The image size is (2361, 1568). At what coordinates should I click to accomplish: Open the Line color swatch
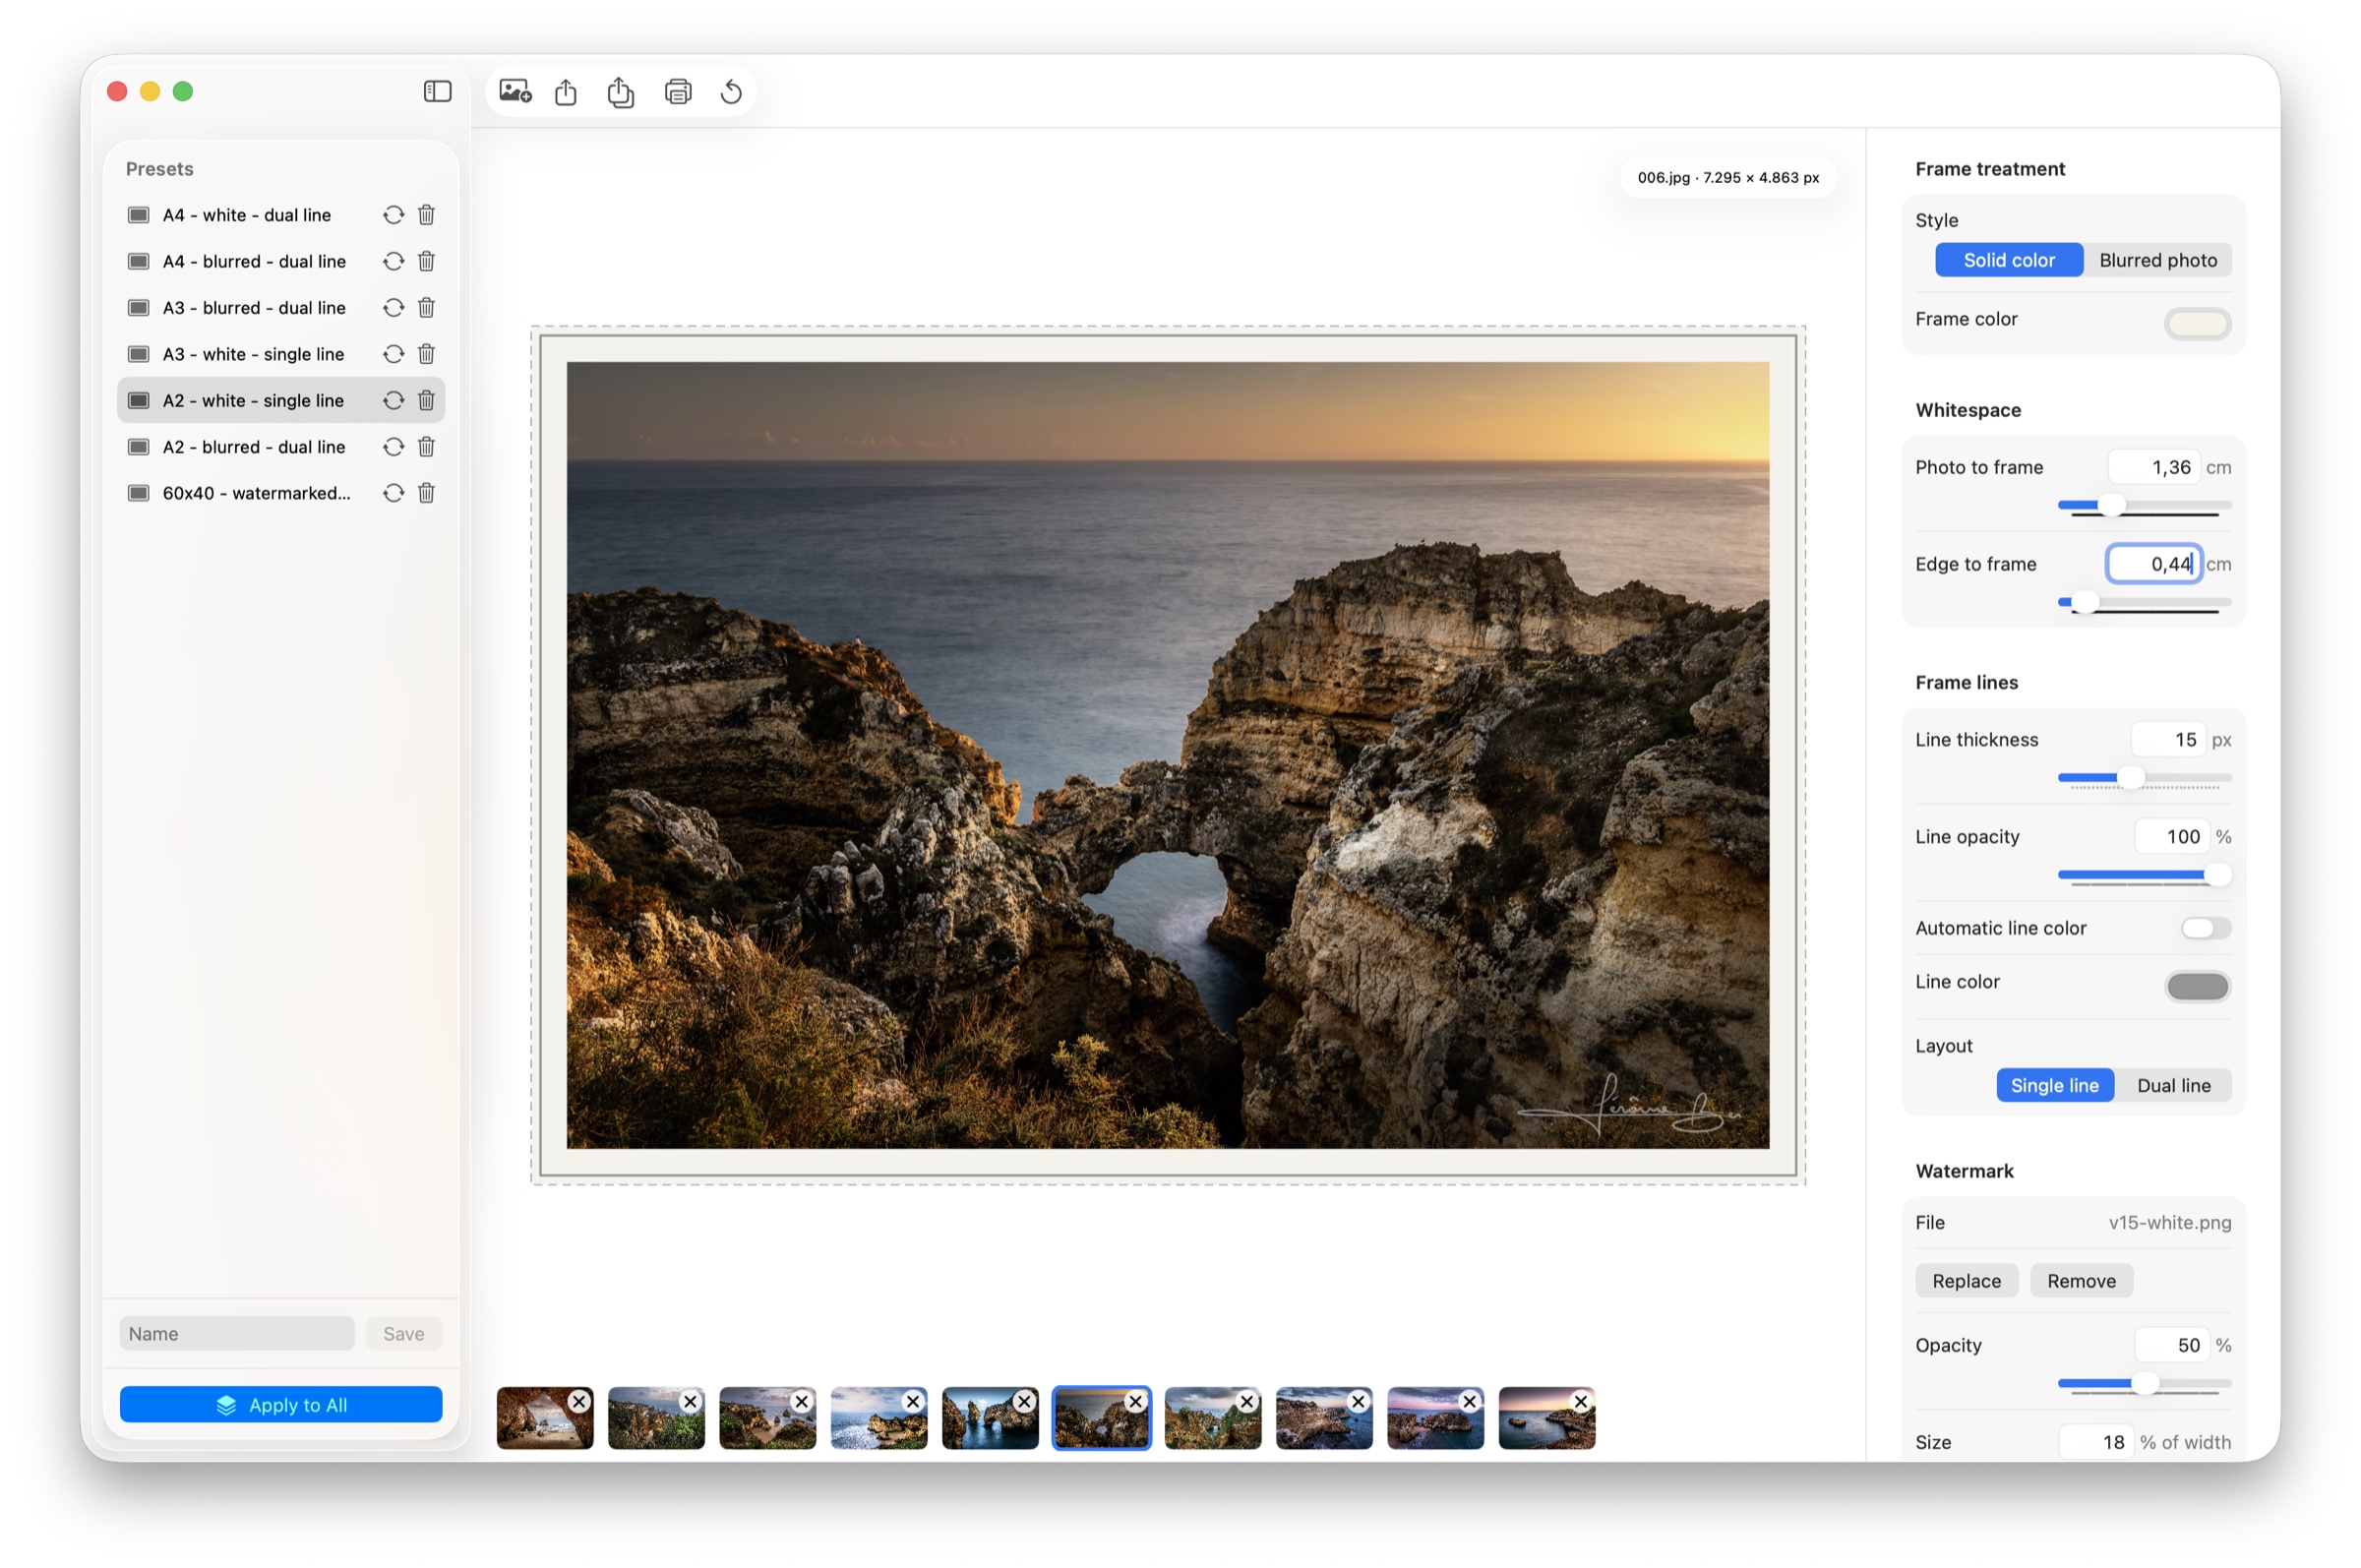[2197, 986]
